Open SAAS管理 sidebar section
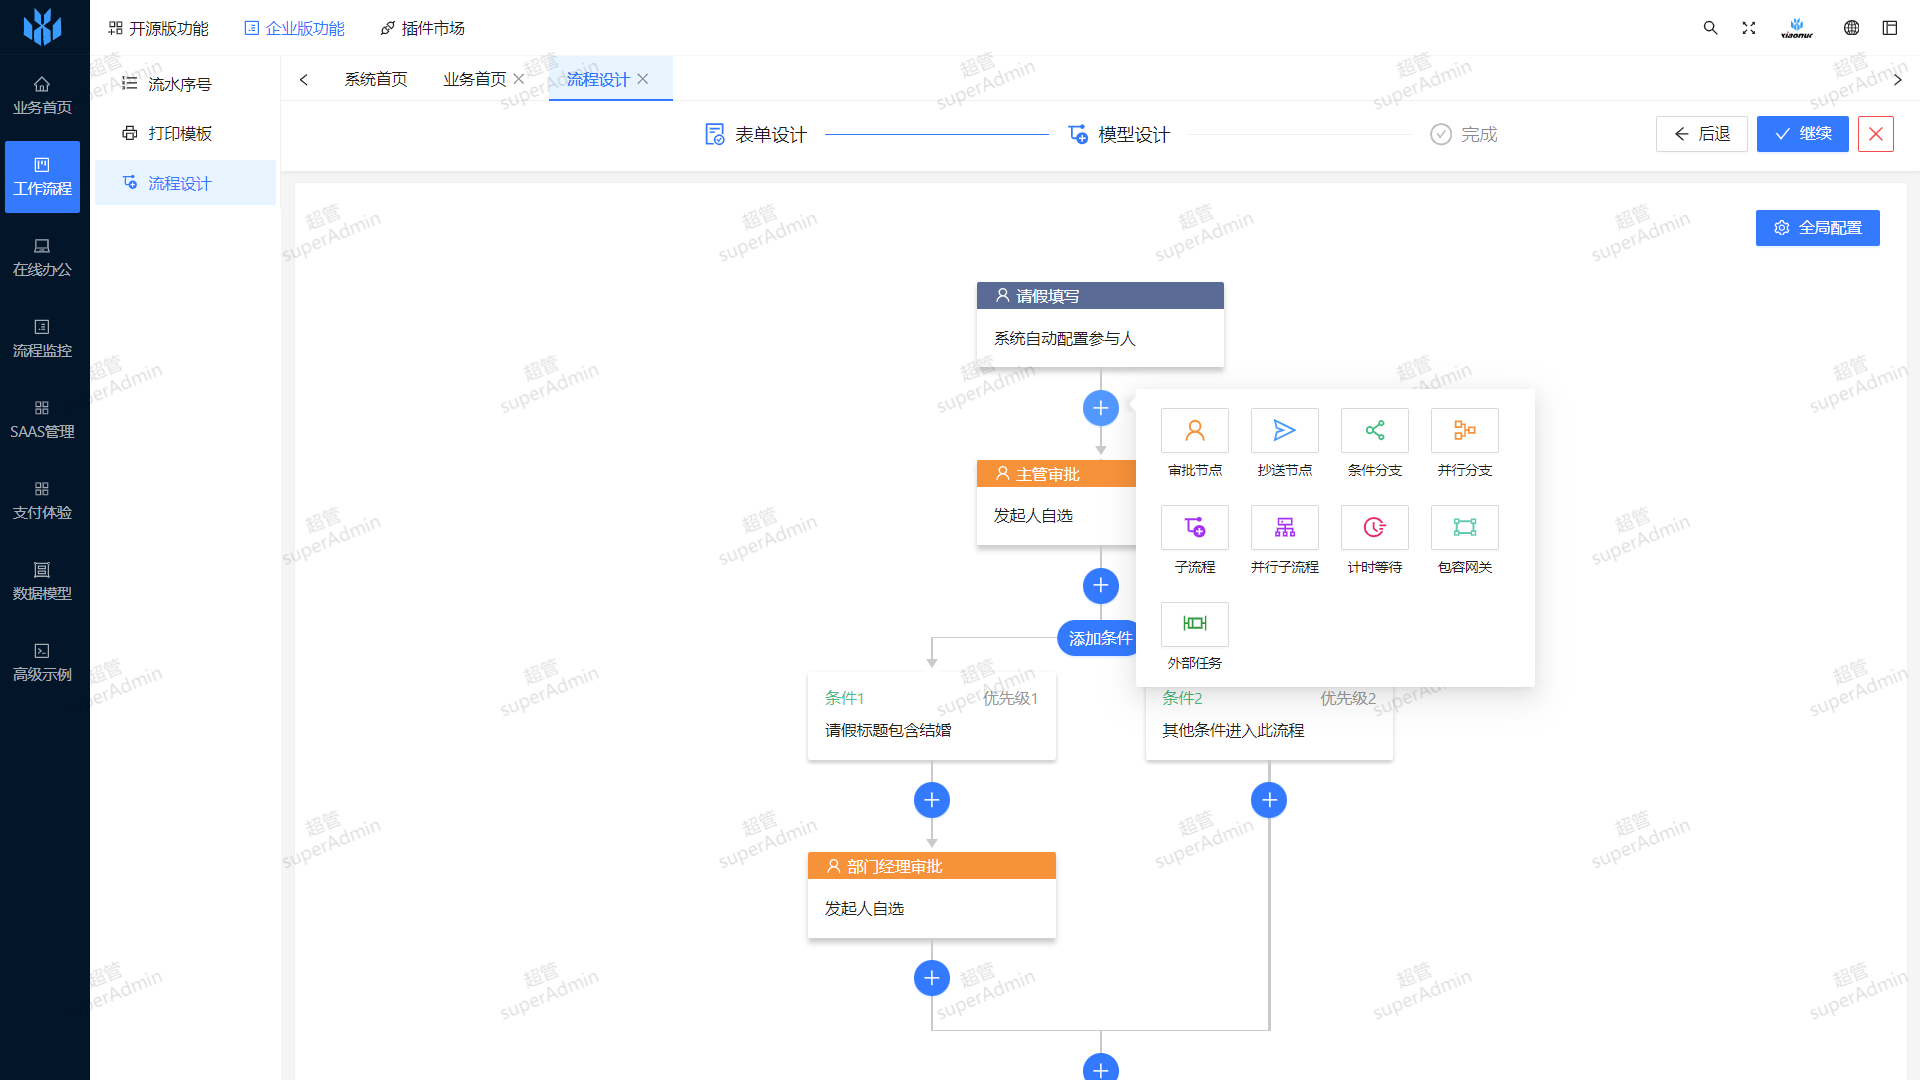 [42, 420]
